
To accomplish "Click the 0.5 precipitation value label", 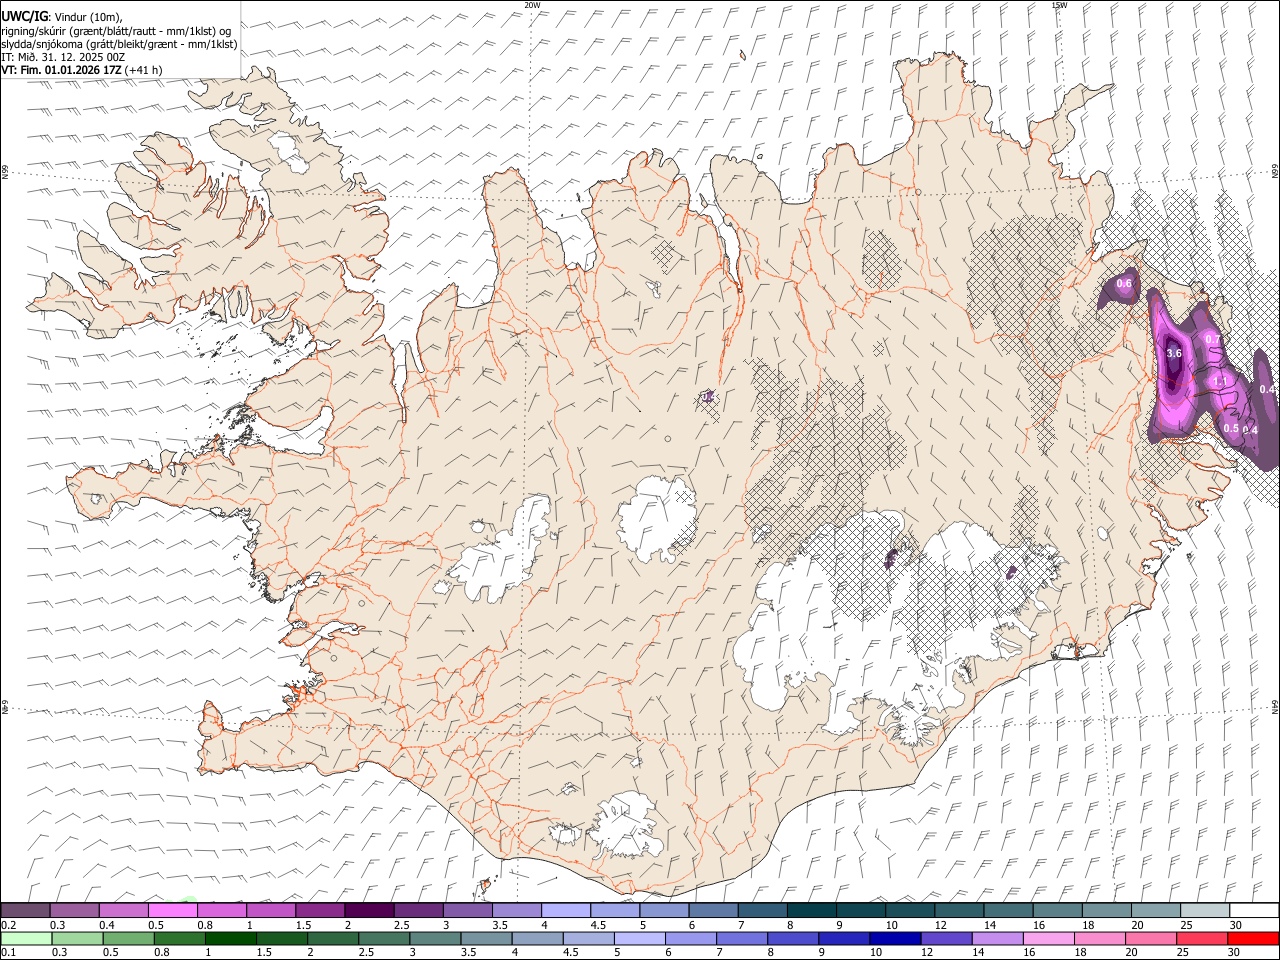I will click(x=1231, y=428).
